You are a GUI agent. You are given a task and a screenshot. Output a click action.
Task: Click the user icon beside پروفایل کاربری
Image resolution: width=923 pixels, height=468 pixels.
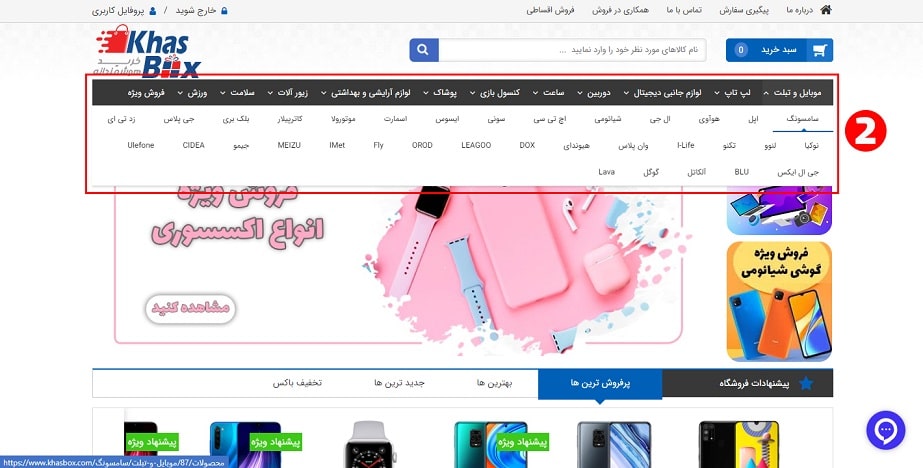coord(153,11)
